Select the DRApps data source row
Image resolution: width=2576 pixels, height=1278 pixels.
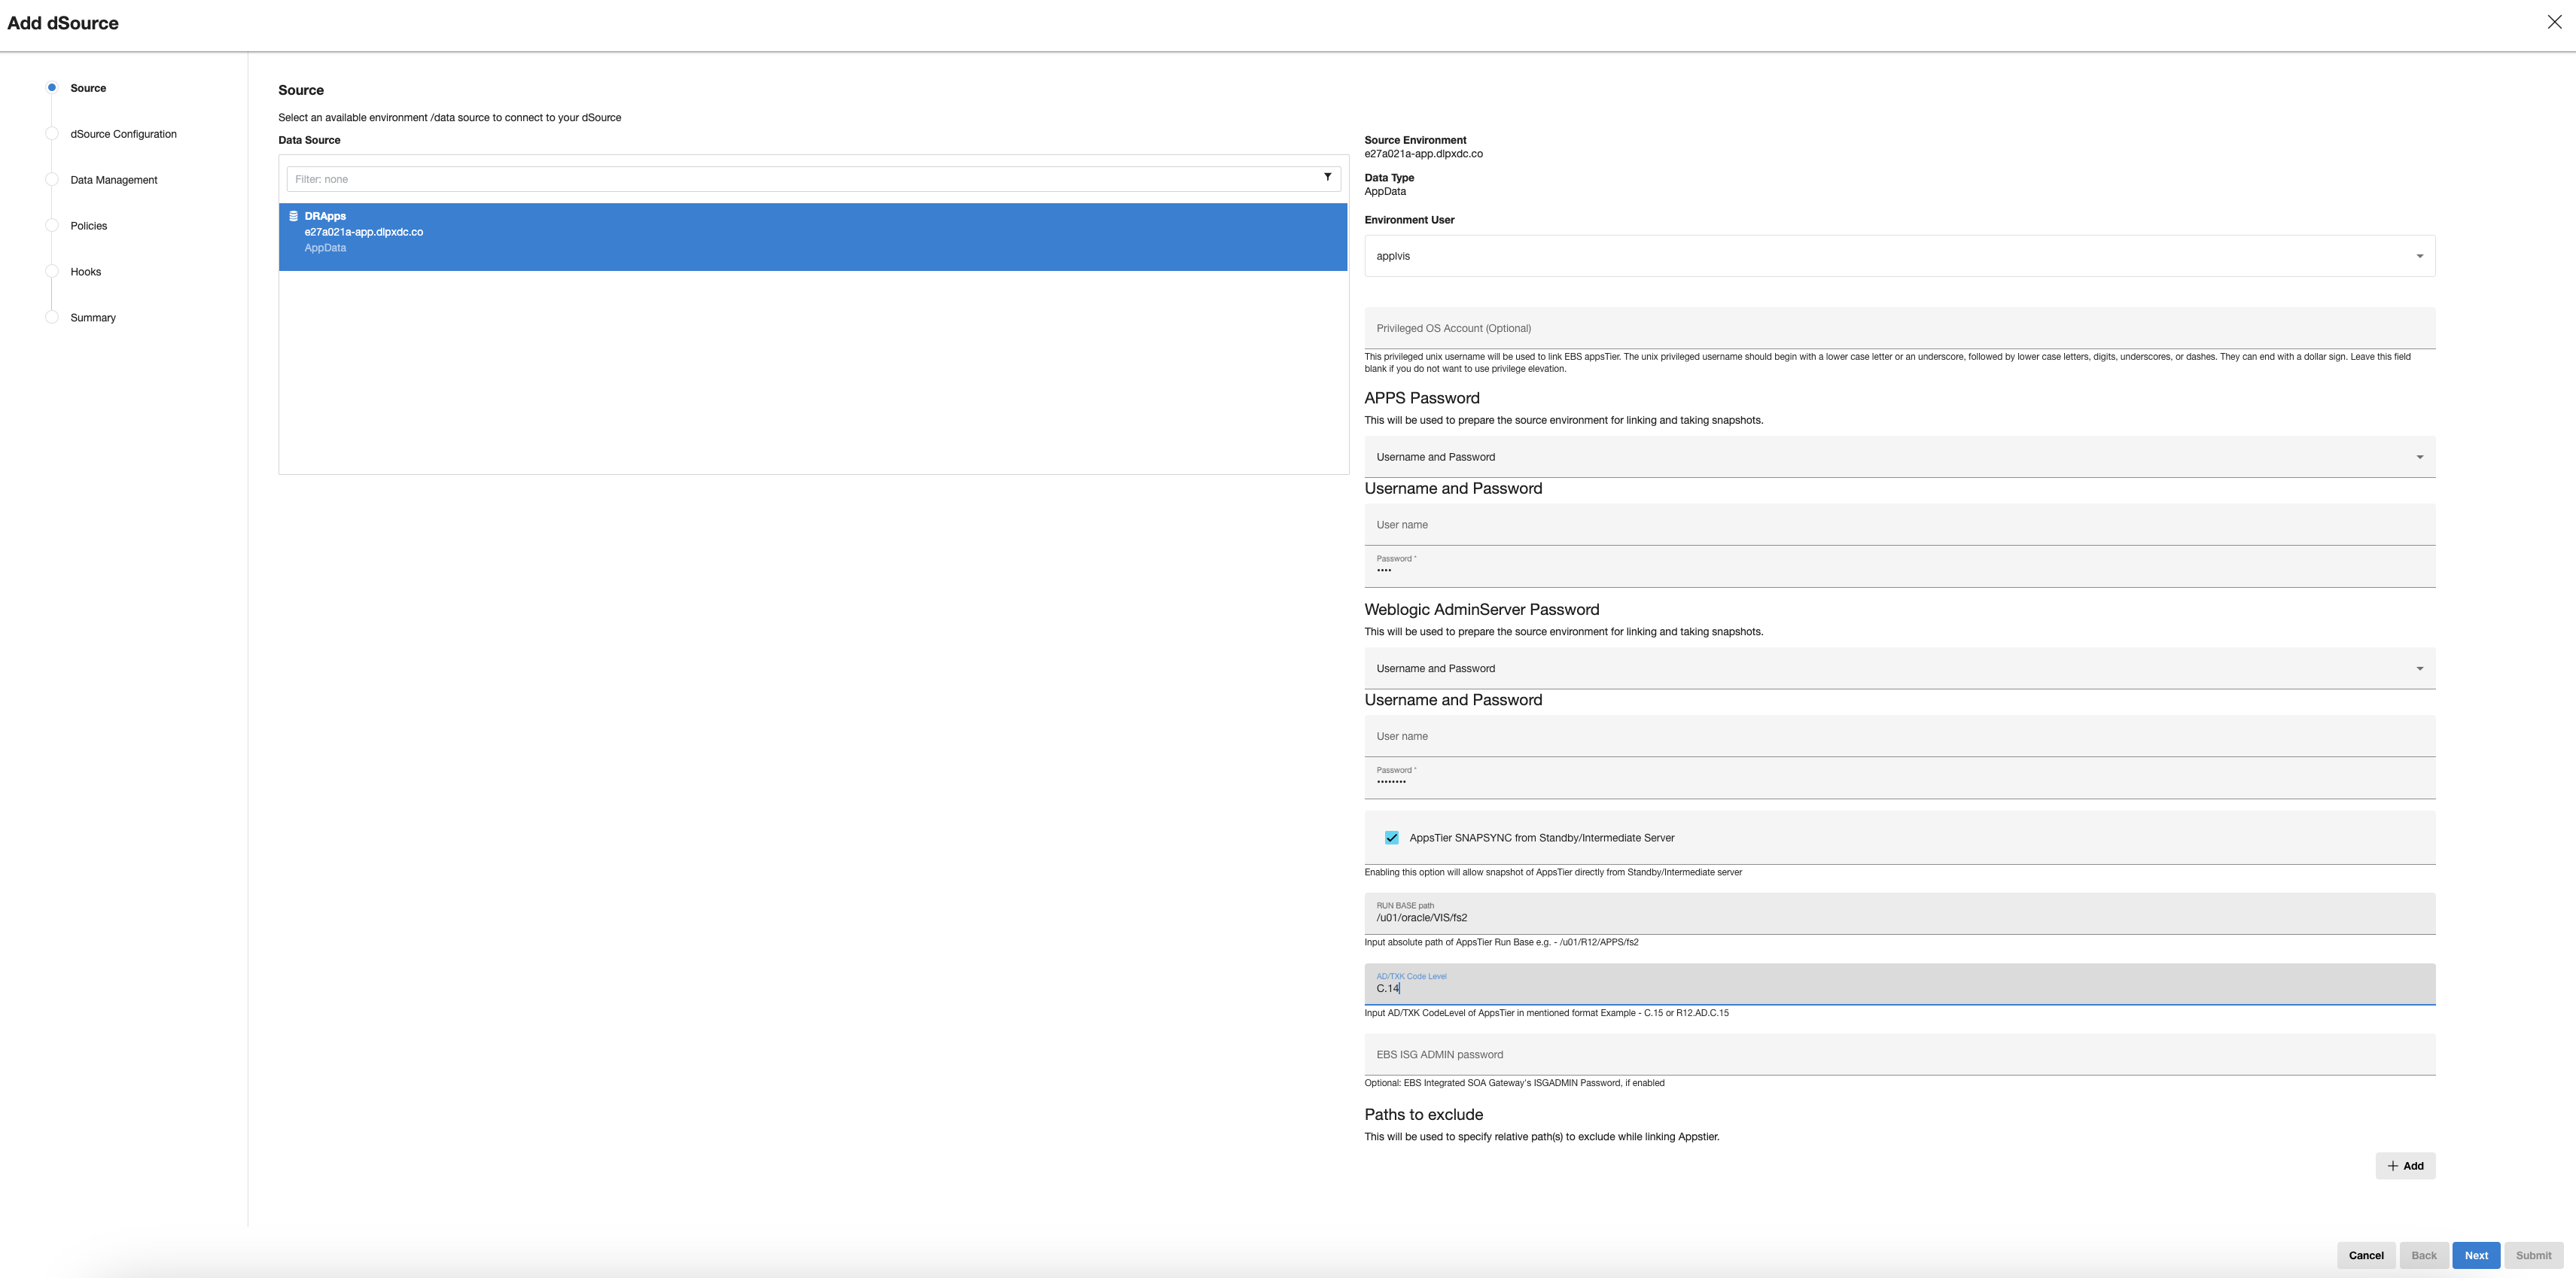pyautogui.click(x=812, y=237)
